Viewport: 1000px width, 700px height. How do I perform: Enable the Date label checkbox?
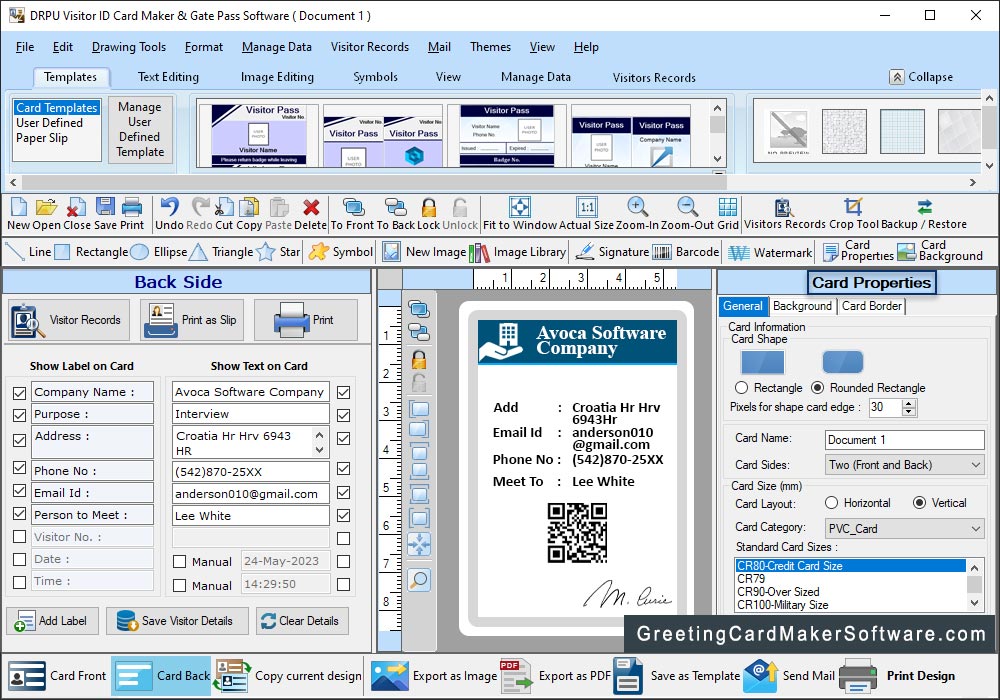tap(20, 559)
